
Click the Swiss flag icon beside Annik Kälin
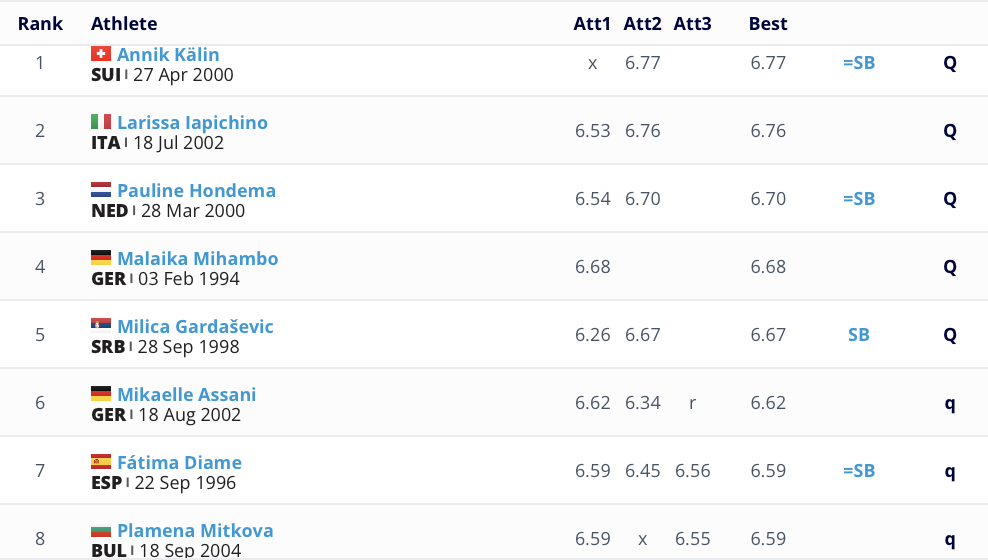101,54
